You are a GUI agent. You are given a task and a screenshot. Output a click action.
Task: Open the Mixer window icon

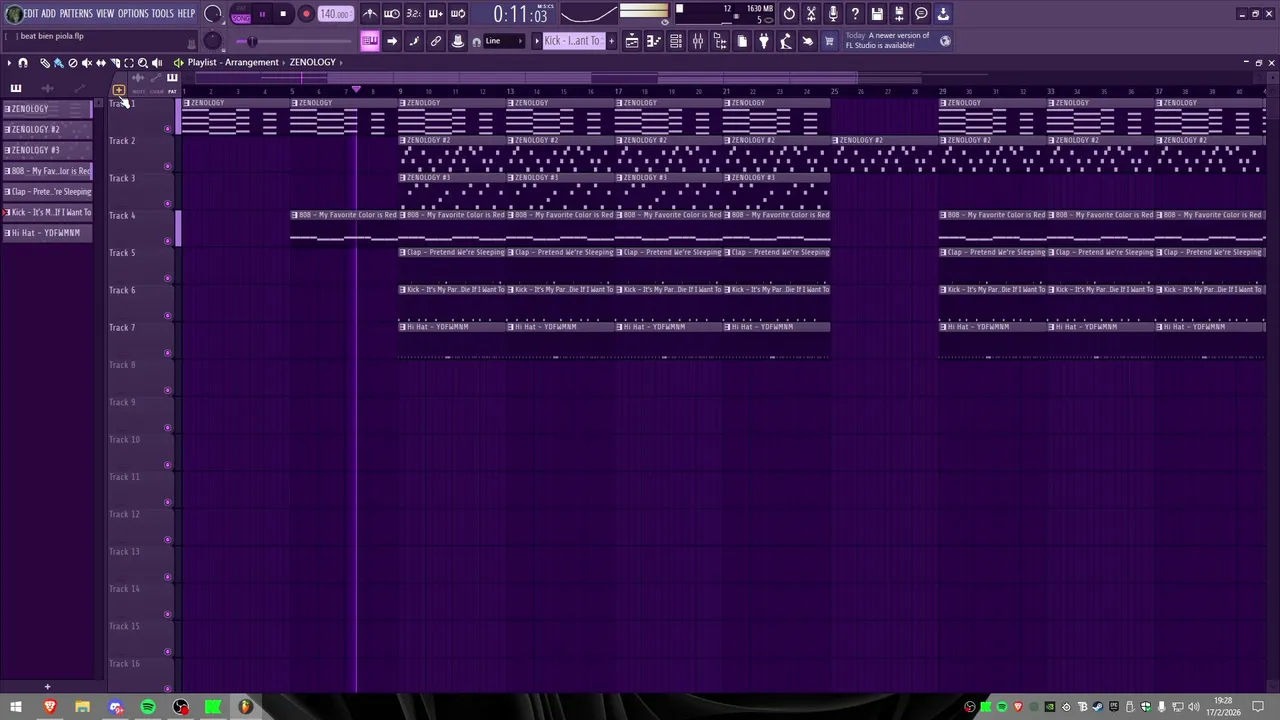pyautogui.click(x=698, y=41)
